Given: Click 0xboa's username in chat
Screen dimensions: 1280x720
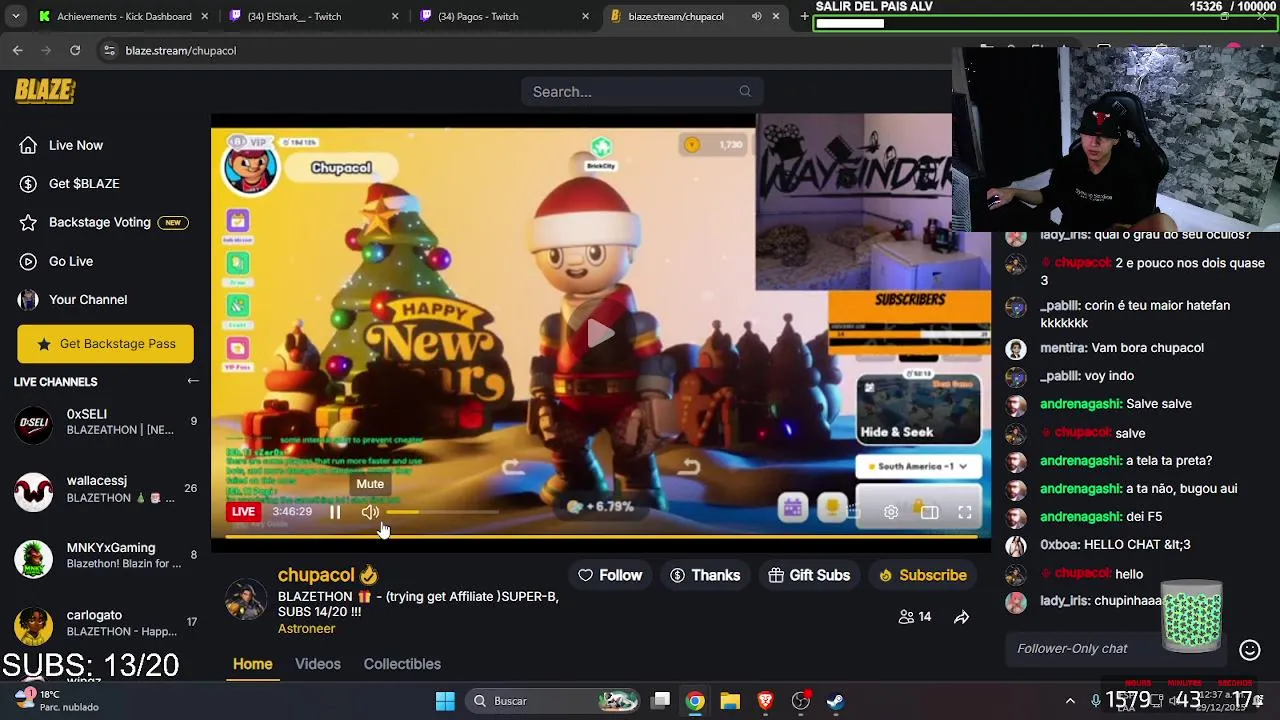Looking at the screenshot, I should [1059, 545].
